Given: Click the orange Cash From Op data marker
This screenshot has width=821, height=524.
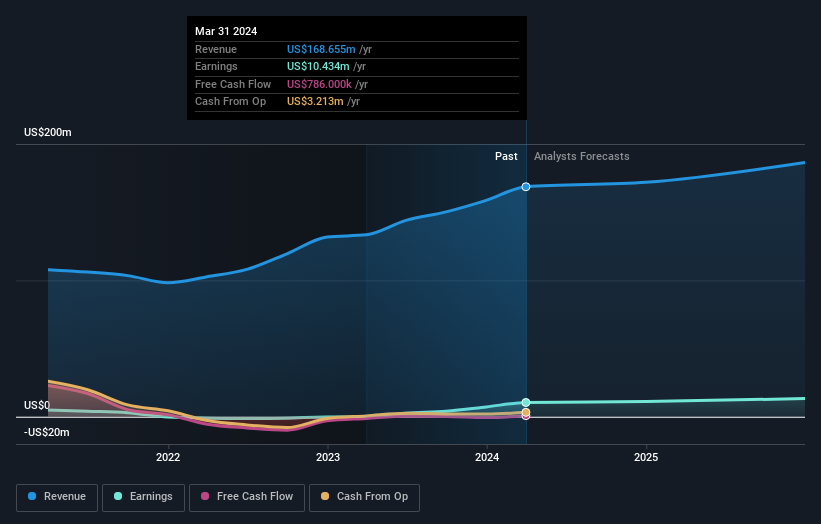Looking at the screenshot, I should 526,412.
